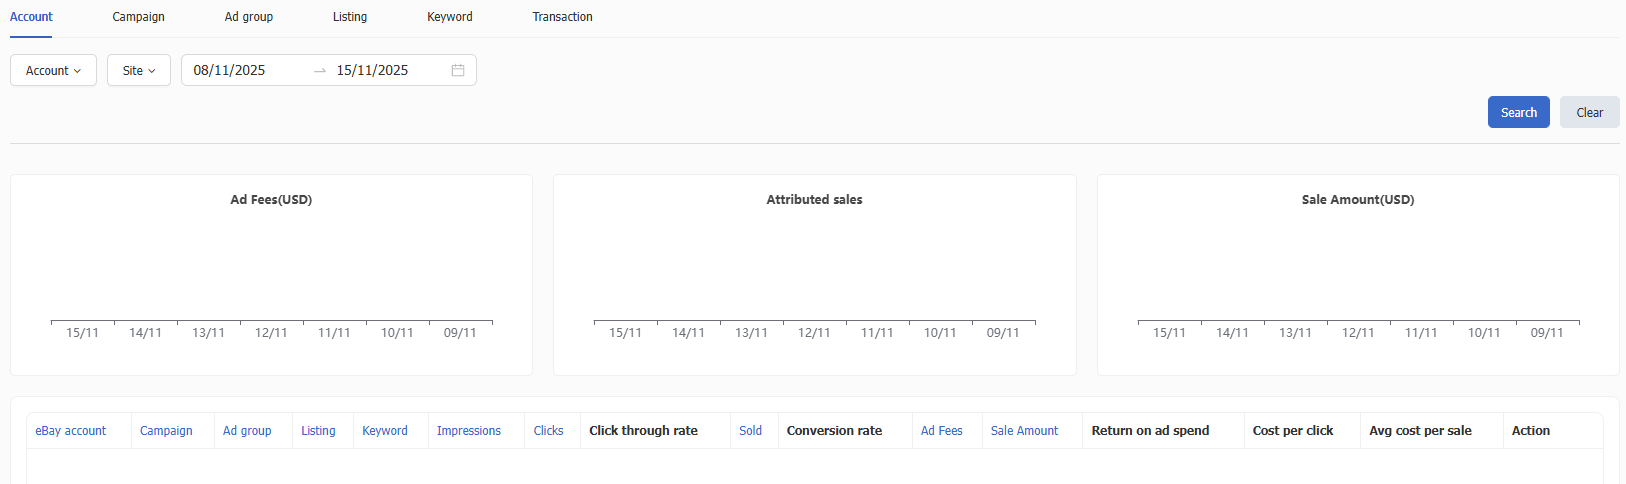The image size is (1626, 484).
Task: Sort table by Impressions column
Action: tap(469, 431)
